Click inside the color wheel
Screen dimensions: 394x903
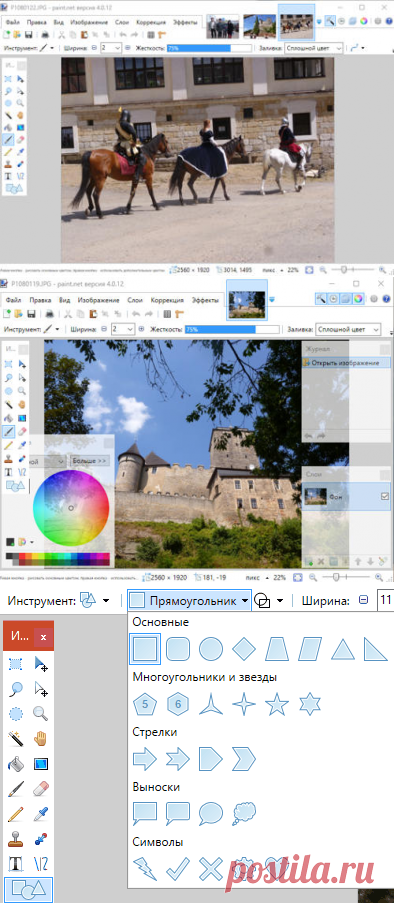pos(71,507)
